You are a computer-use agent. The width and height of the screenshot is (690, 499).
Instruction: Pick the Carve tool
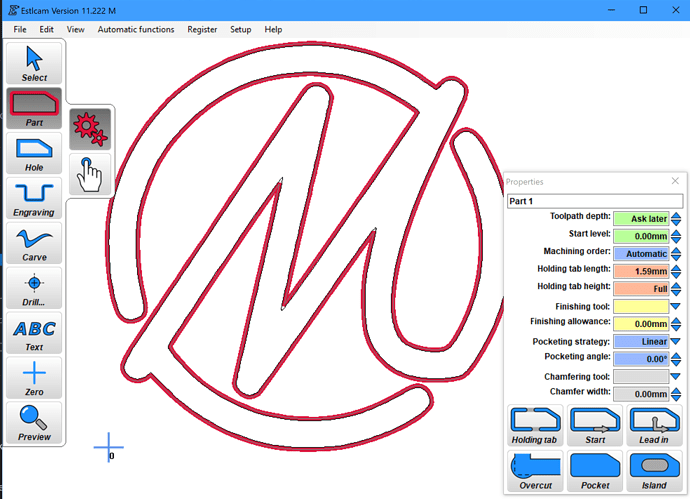34,243
